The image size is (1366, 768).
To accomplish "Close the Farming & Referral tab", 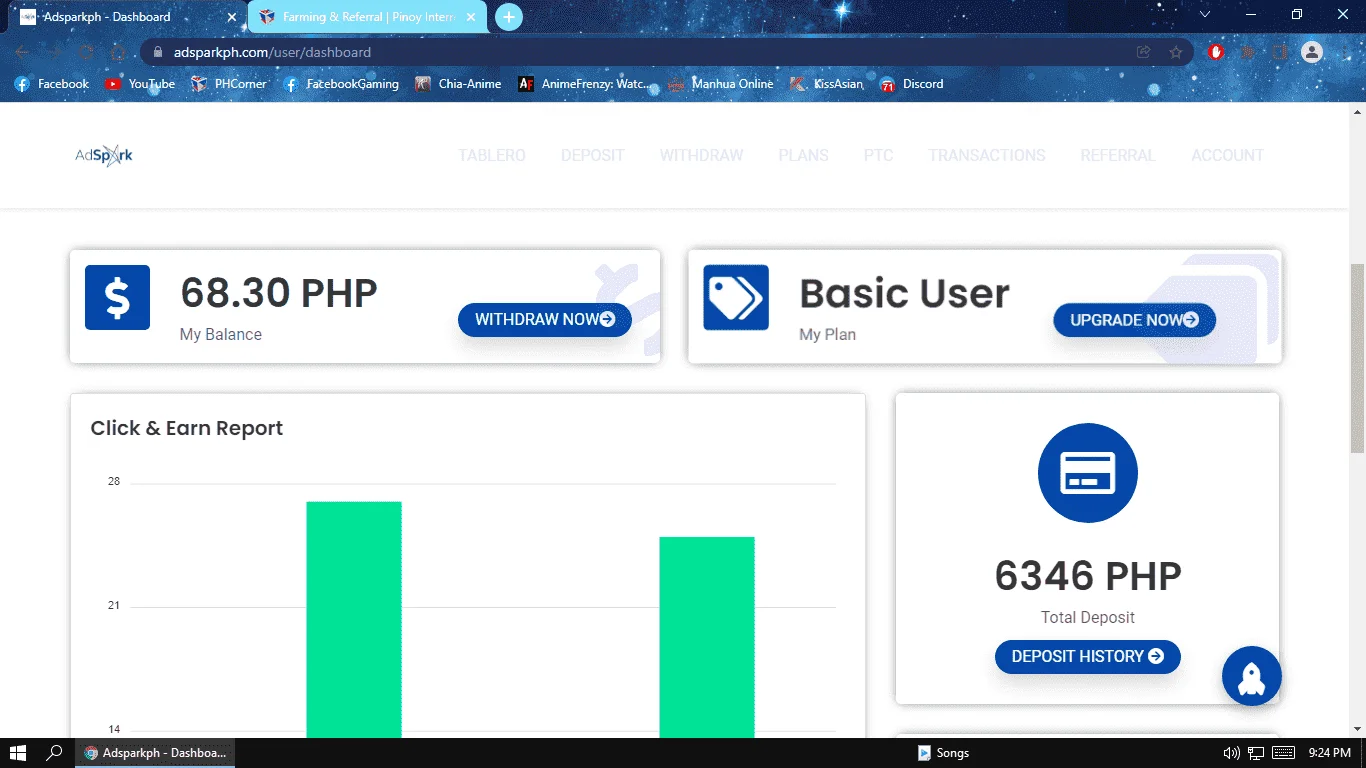I will click(471, 17).
